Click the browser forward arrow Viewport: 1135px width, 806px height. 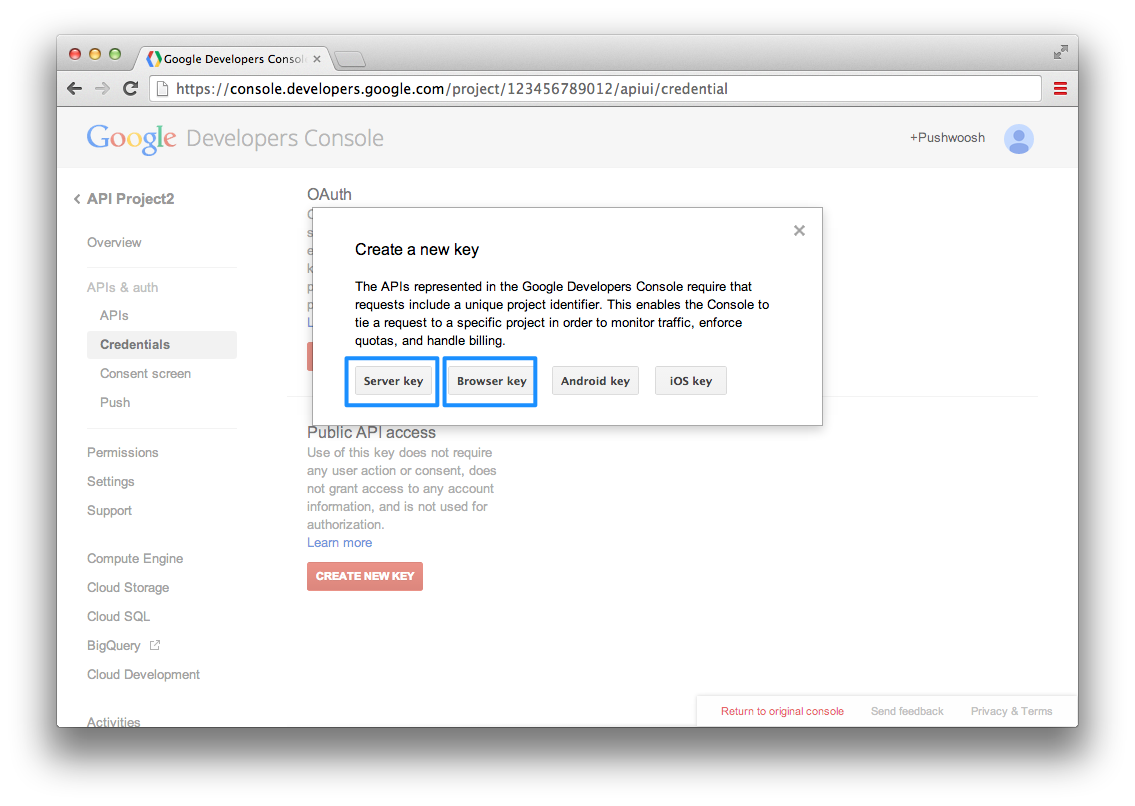tap(102, 88)
